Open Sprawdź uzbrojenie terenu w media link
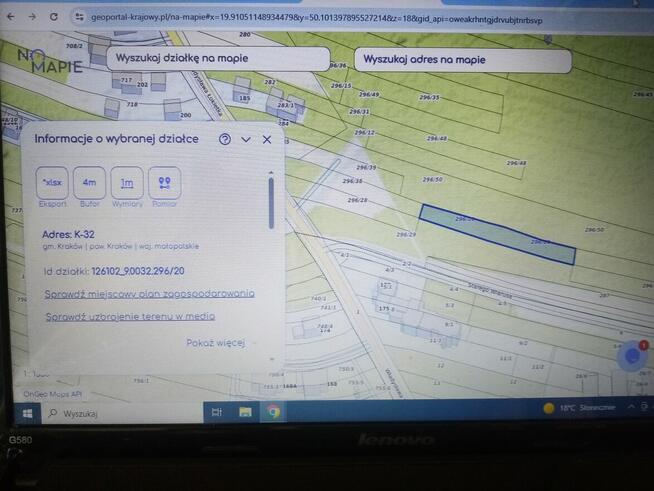The image size is (654, 491). pos(130,317)
